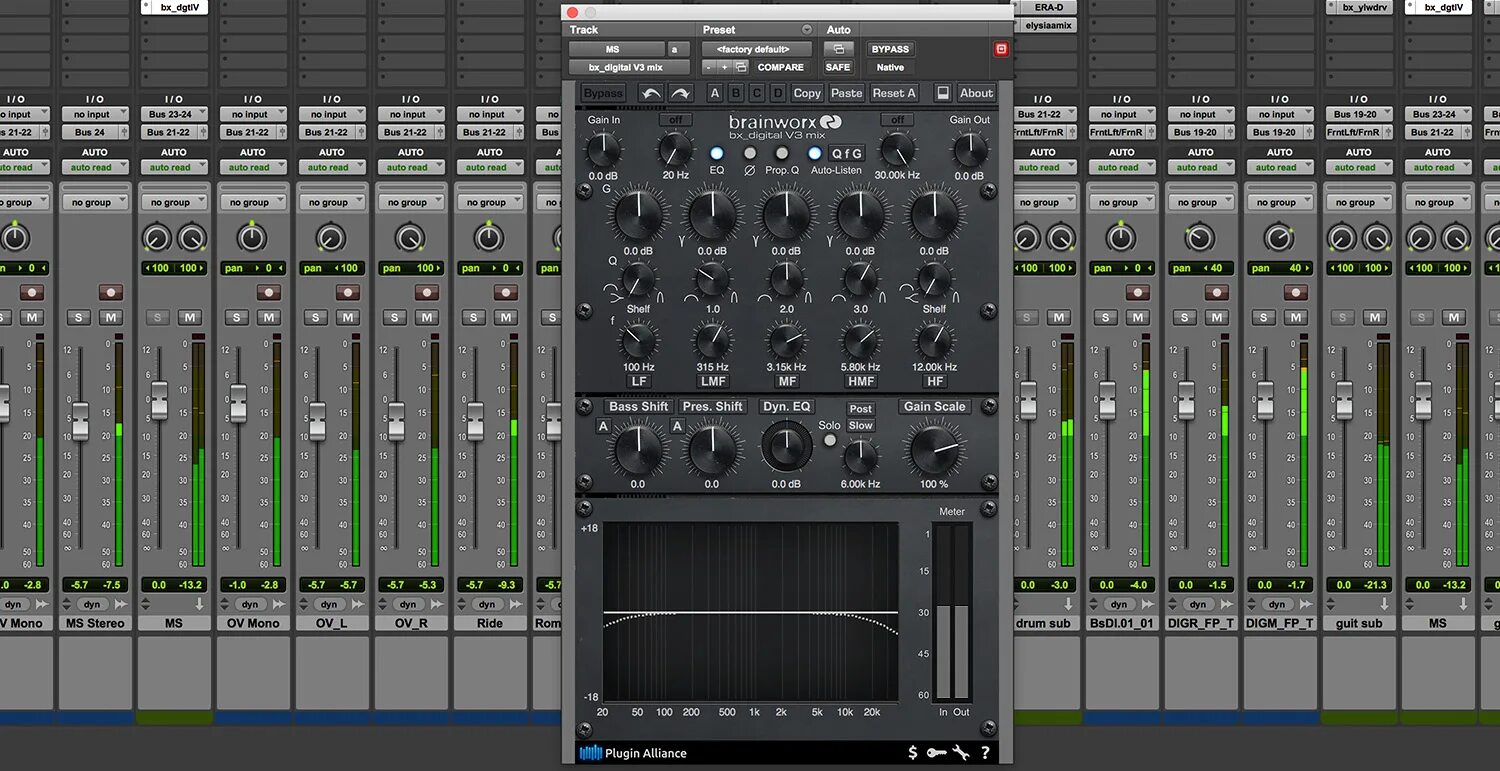Mute the OV Mono track
The width and height of the screenshot is (1500, 771).
[x=270, y=317]
